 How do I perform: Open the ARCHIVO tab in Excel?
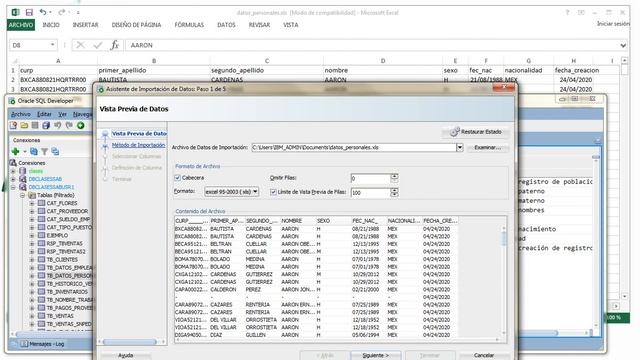tap(21, 25)
